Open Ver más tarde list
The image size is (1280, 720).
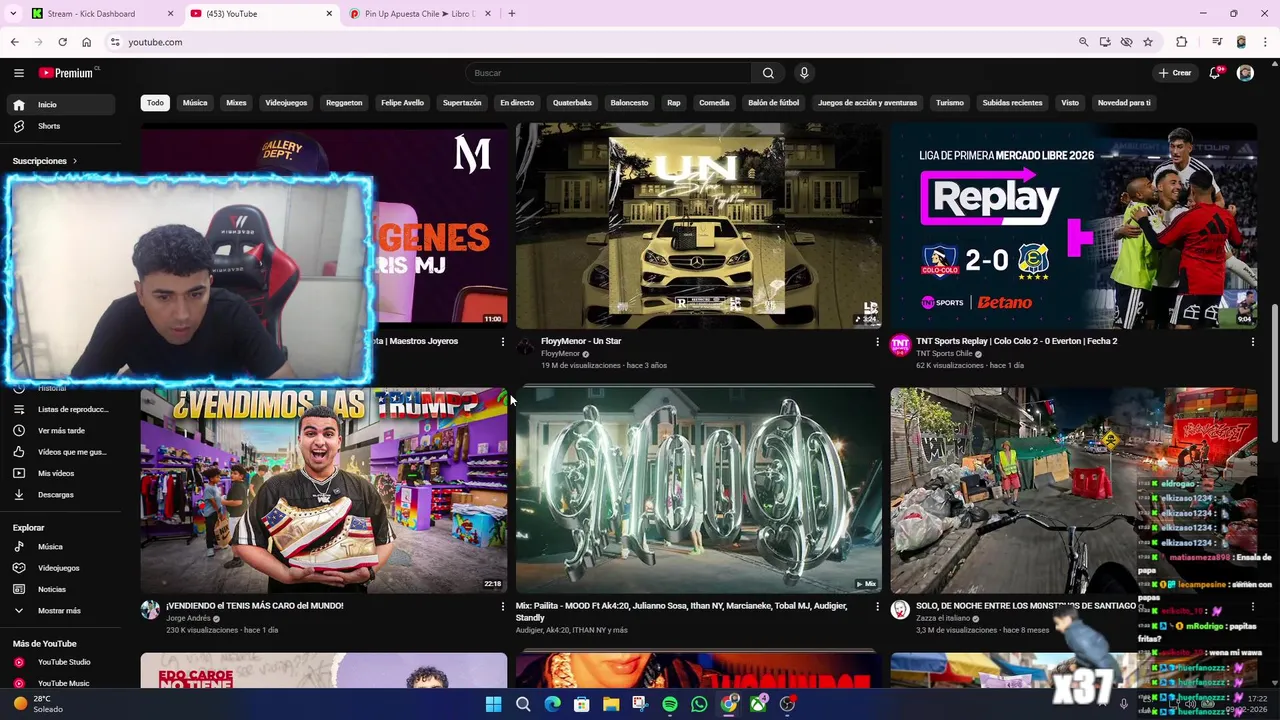[60, 430]
